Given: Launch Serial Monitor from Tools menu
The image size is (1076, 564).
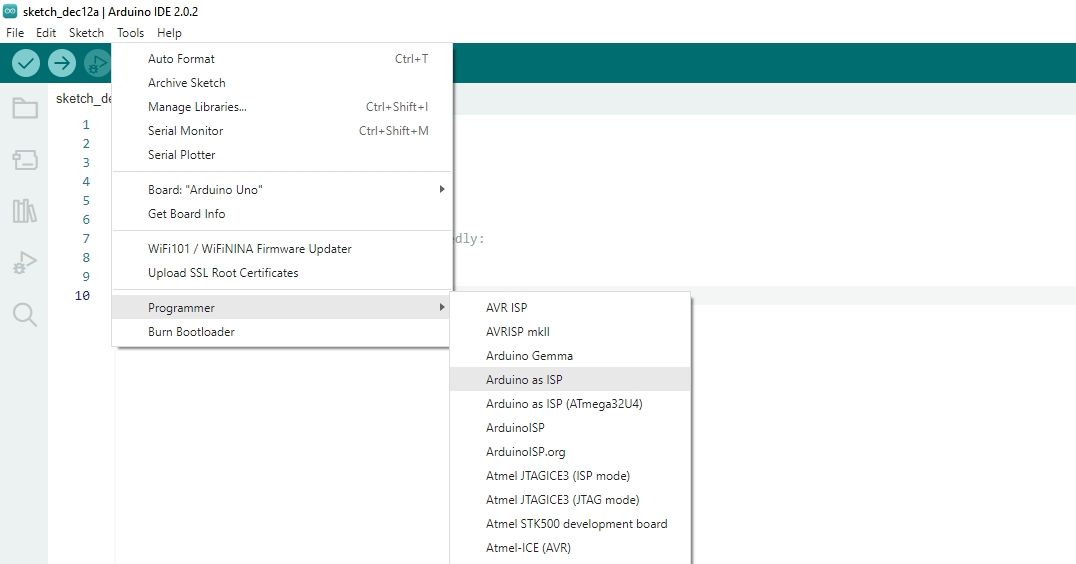Looking at the screenshot, I should click(186, 131).
